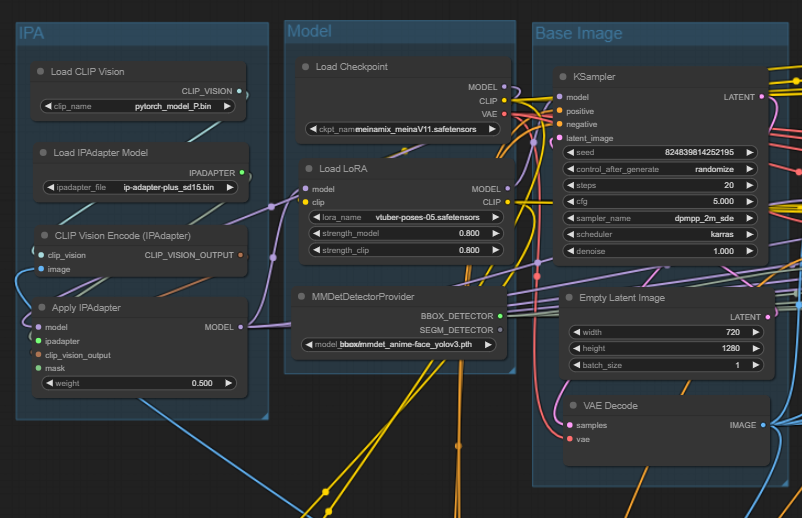Collapse the CLIP Vision Encode (IPAdapter) node dot
Screen dimensions: 802x518
pos(44,235)
